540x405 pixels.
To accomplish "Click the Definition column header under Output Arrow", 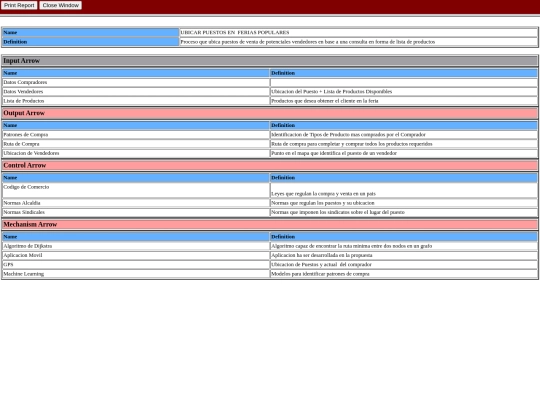I will click(404, 125).
